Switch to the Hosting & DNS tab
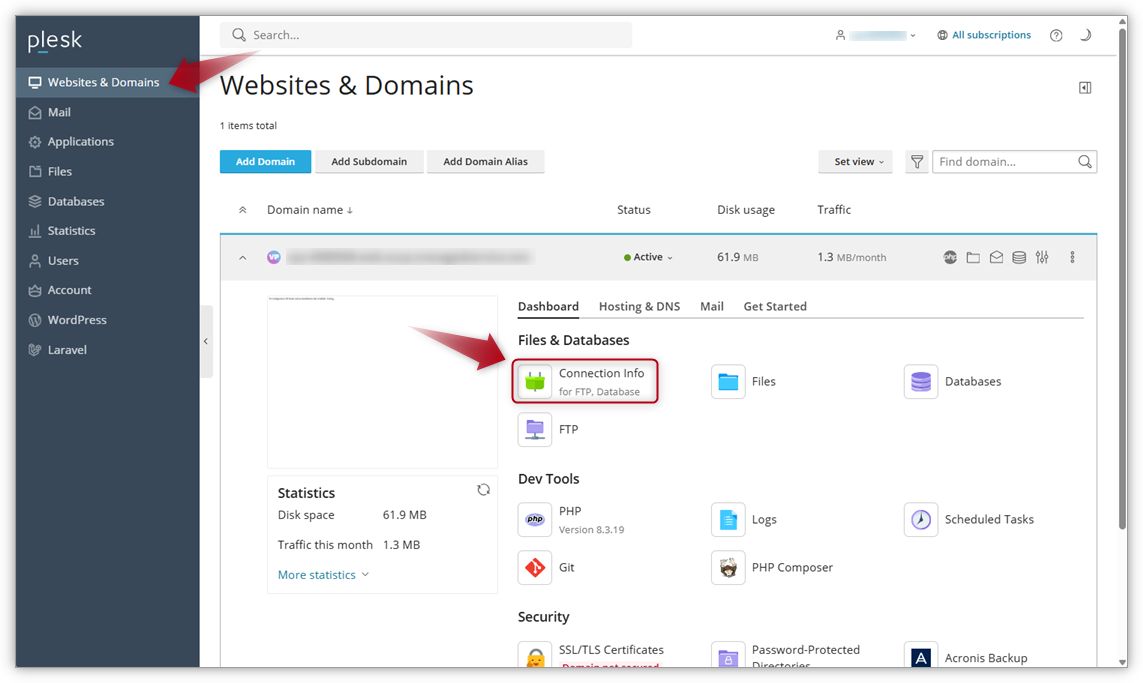The width and height of the screenshot is (1143, 683). [x=639, y=306]
